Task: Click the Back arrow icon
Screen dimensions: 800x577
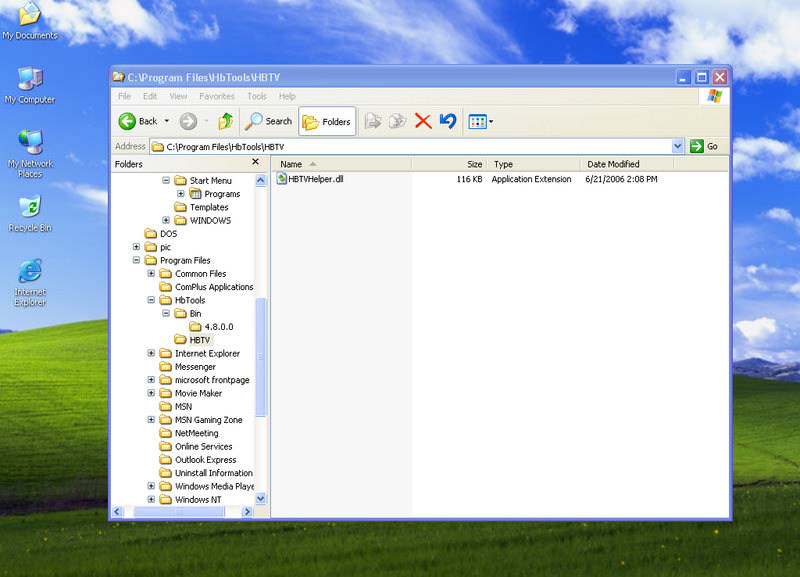Action: (x=127, y=121)
